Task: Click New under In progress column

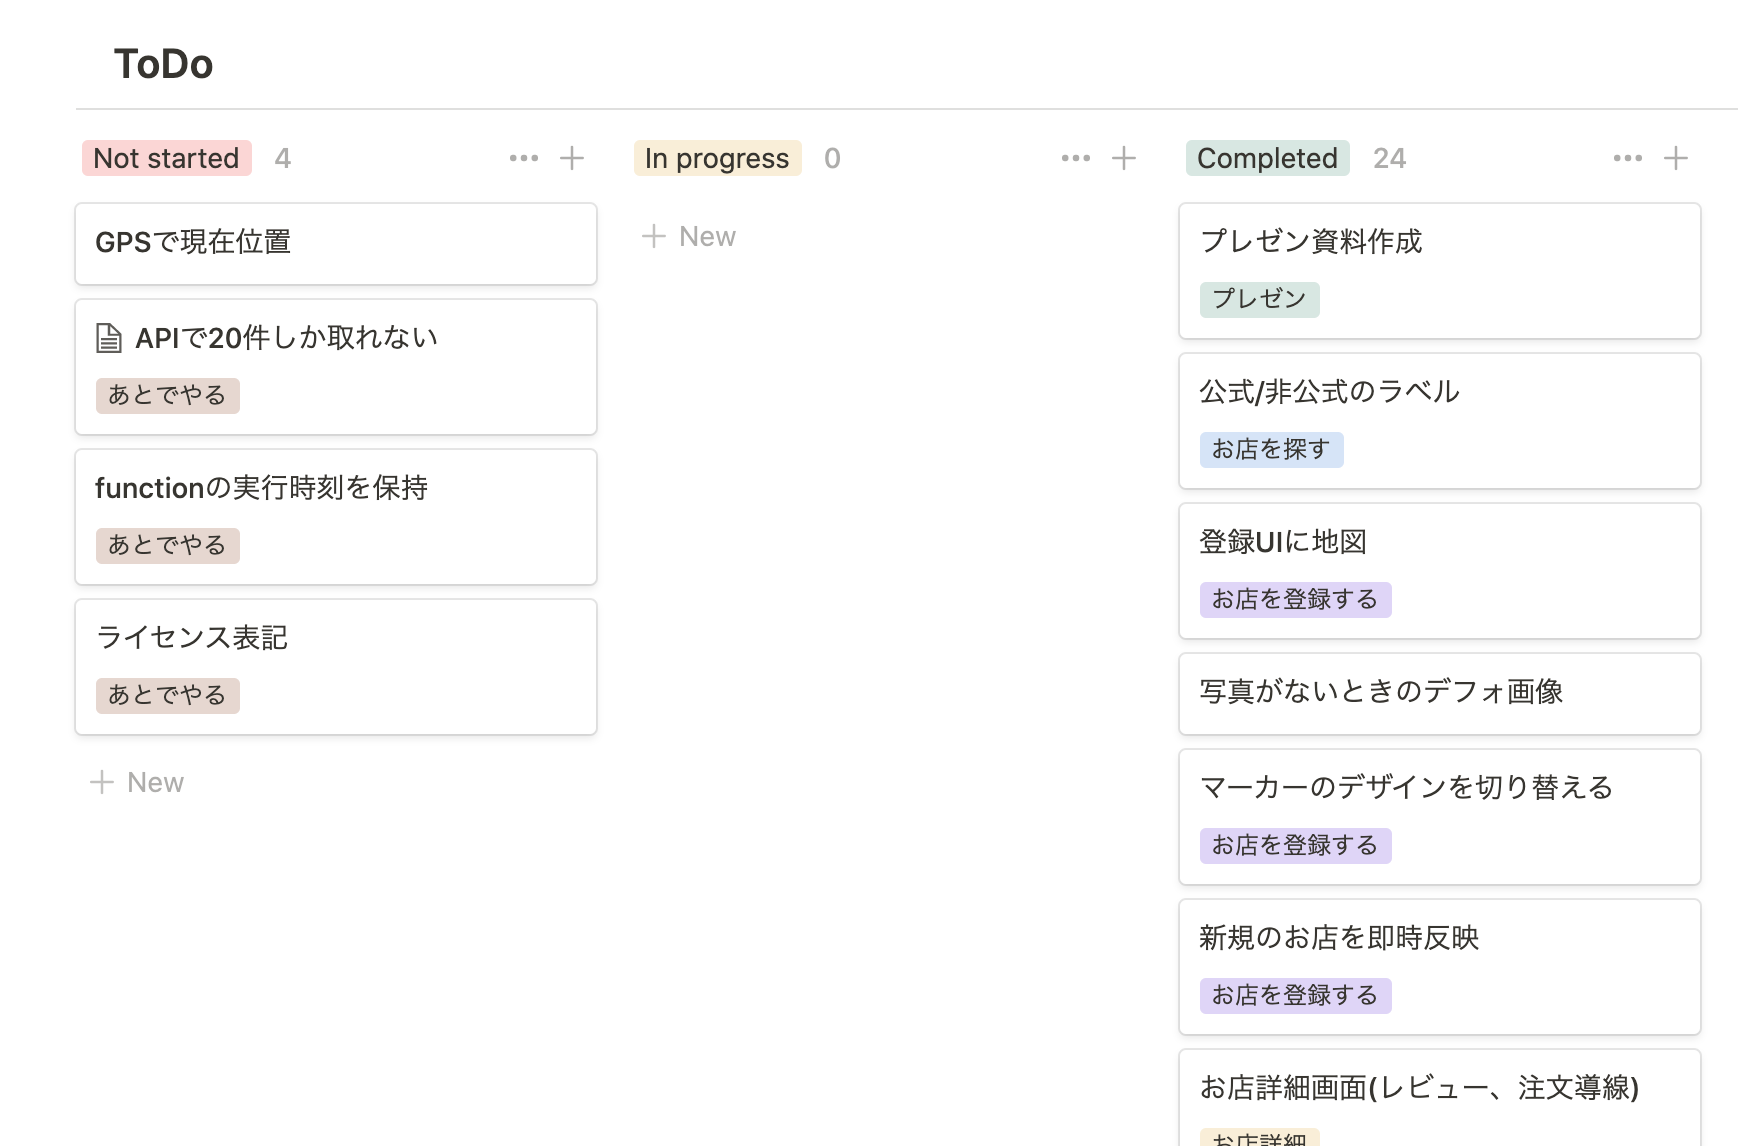Action: 689,237
